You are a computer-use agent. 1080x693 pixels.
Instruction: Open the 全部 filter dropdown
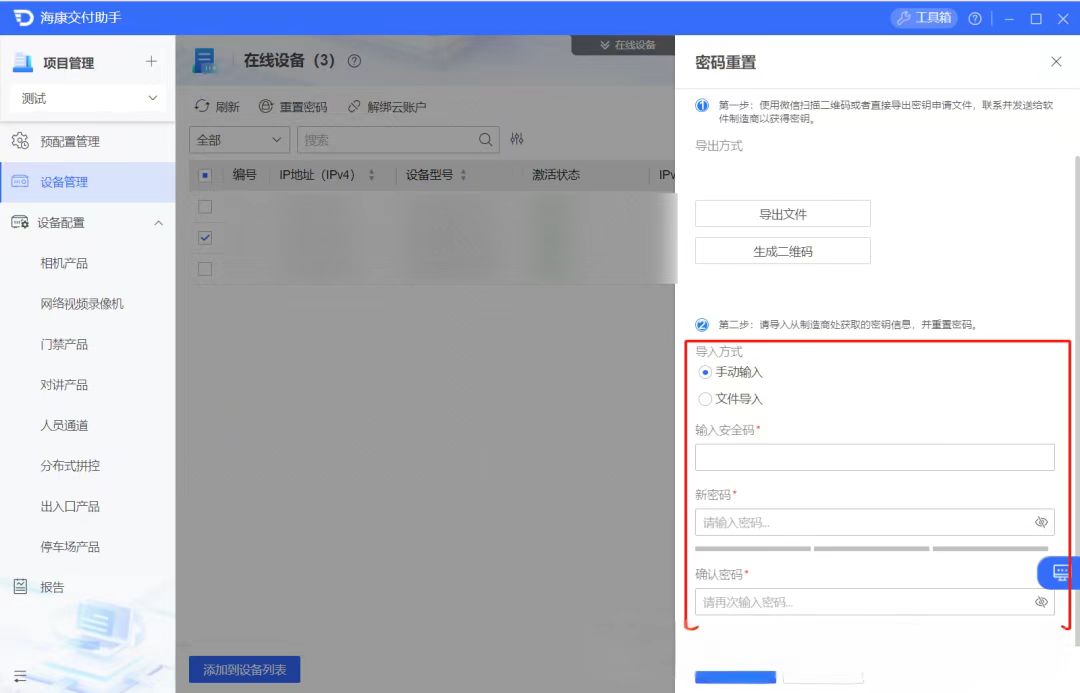click(x=239, y=140)
